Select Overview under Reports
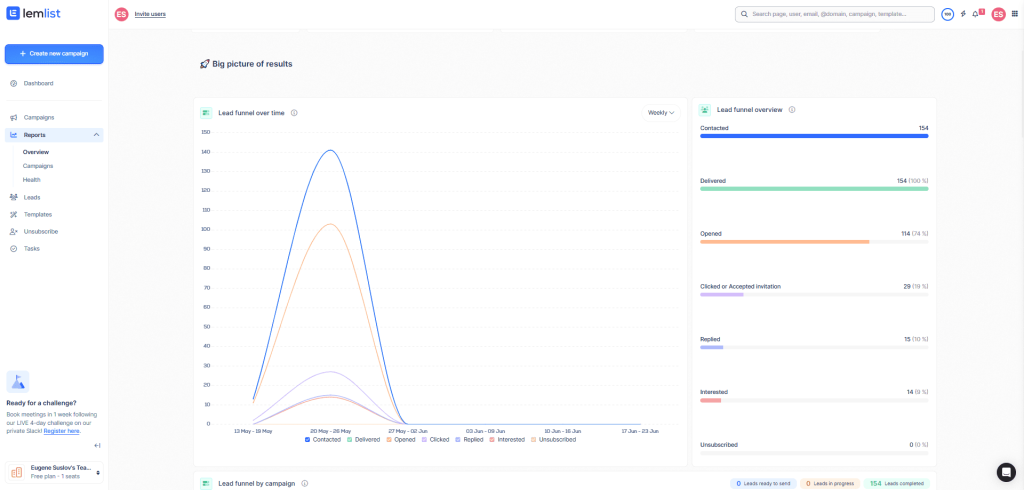1024x490 pixels. pyautogui.click(x=36, y=152)
